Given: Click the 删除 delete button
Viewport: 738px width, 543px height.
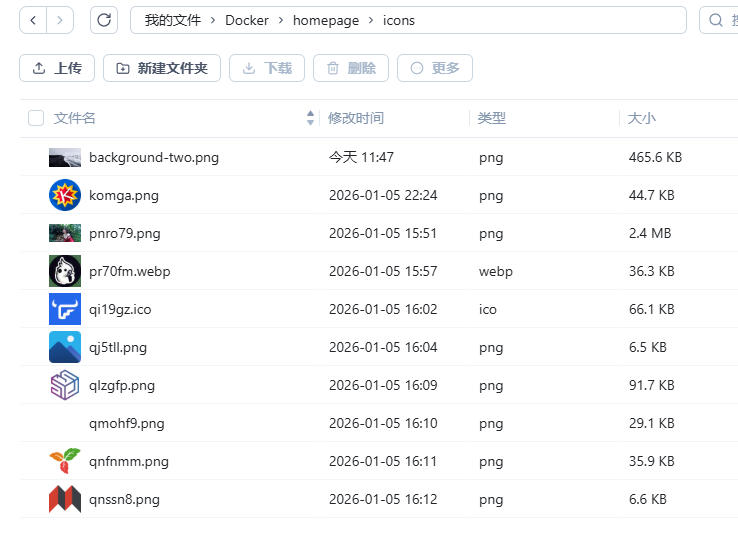Looking at the screenshot, I should tap(351, 68).
